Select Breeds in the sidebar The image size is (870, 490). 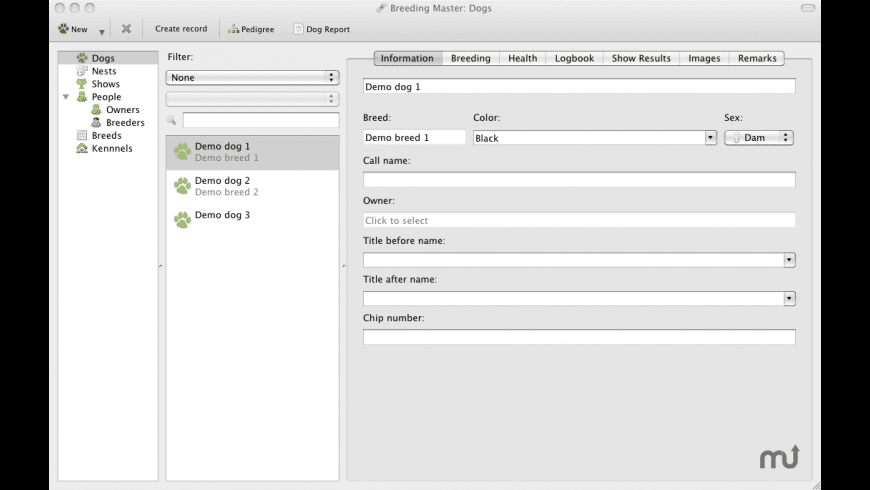coord(107,135)
